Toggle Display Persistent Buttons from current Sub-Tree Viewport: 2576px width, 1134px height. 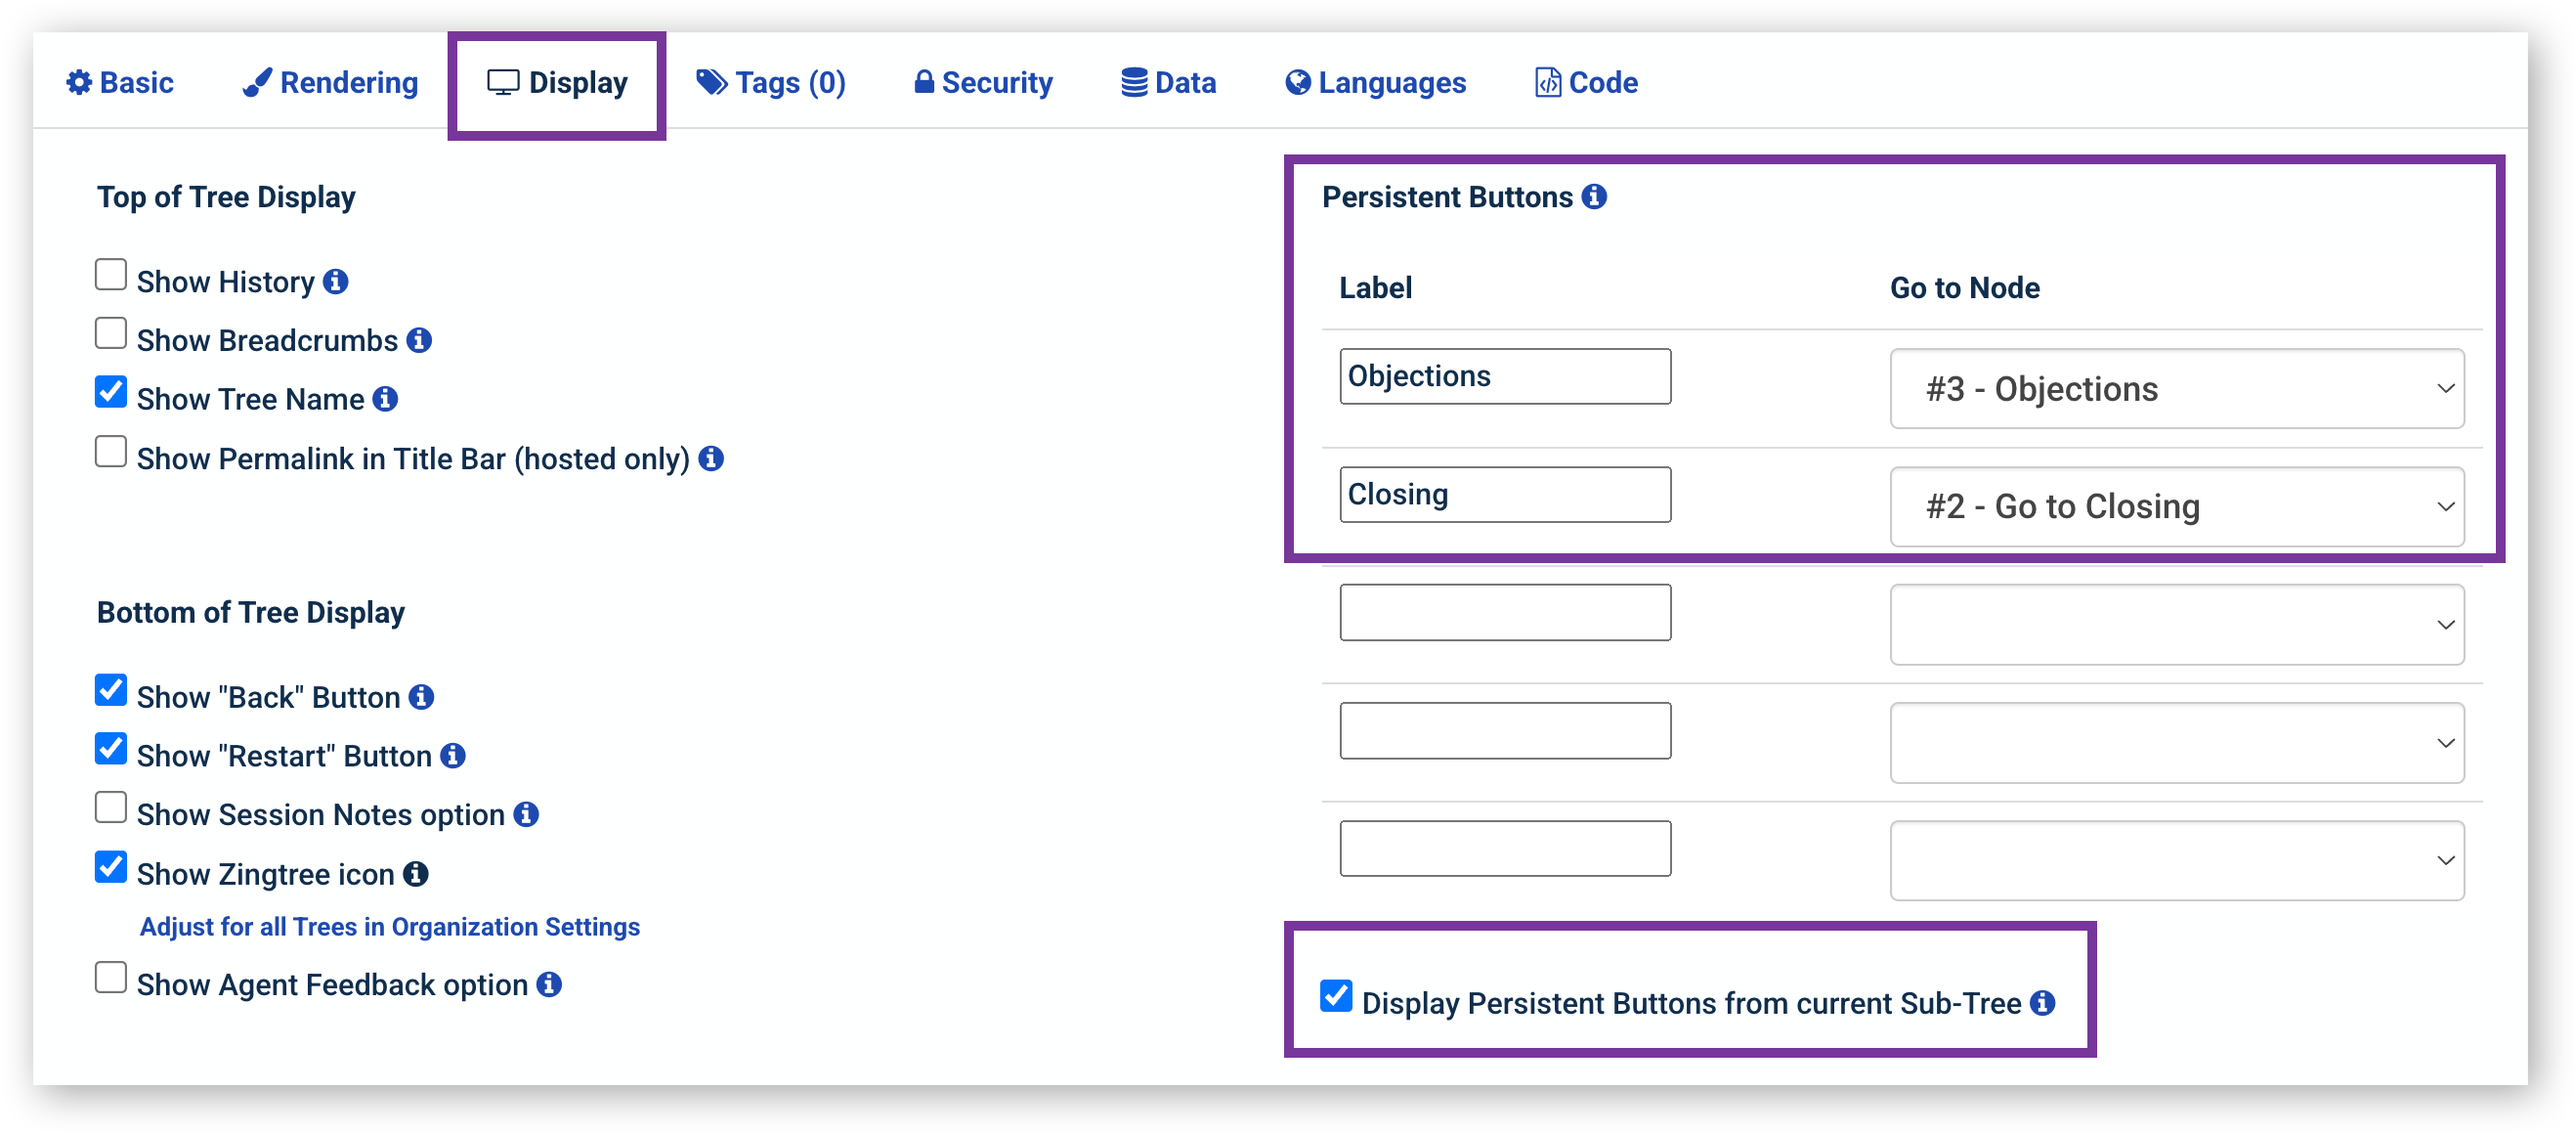coord(1336,996)
